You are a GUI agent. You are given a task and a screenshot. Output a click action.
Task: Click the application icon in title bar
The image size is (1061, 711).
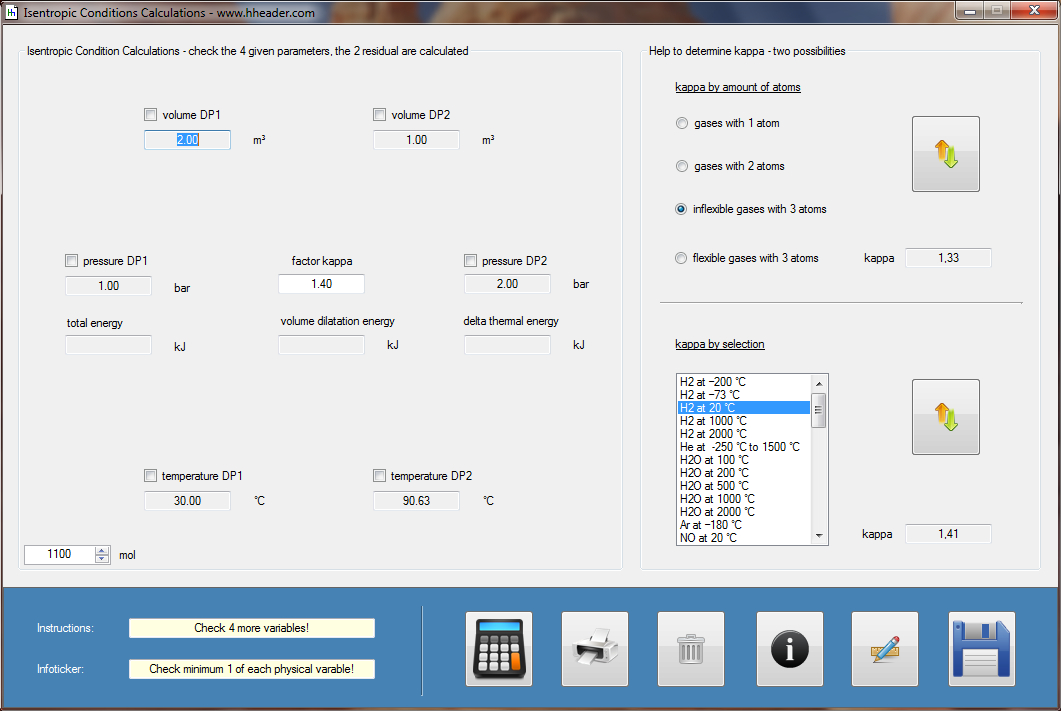click(x=12, y=12)
